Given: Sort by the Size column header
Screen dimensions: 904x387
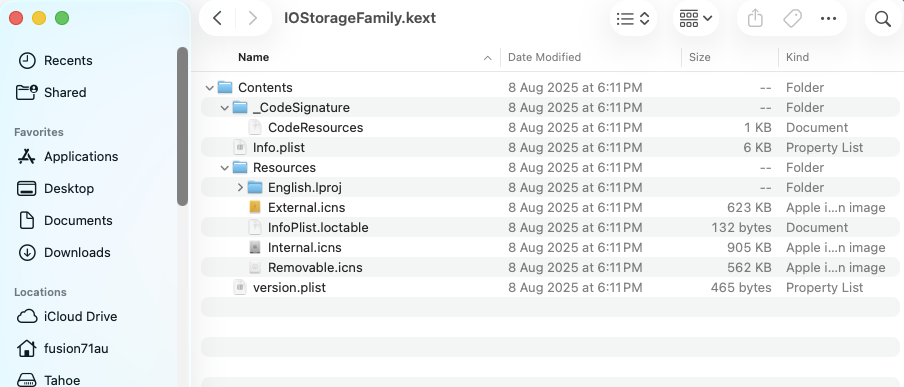Looking at the screenshot, I should click(x=700, y=57).
